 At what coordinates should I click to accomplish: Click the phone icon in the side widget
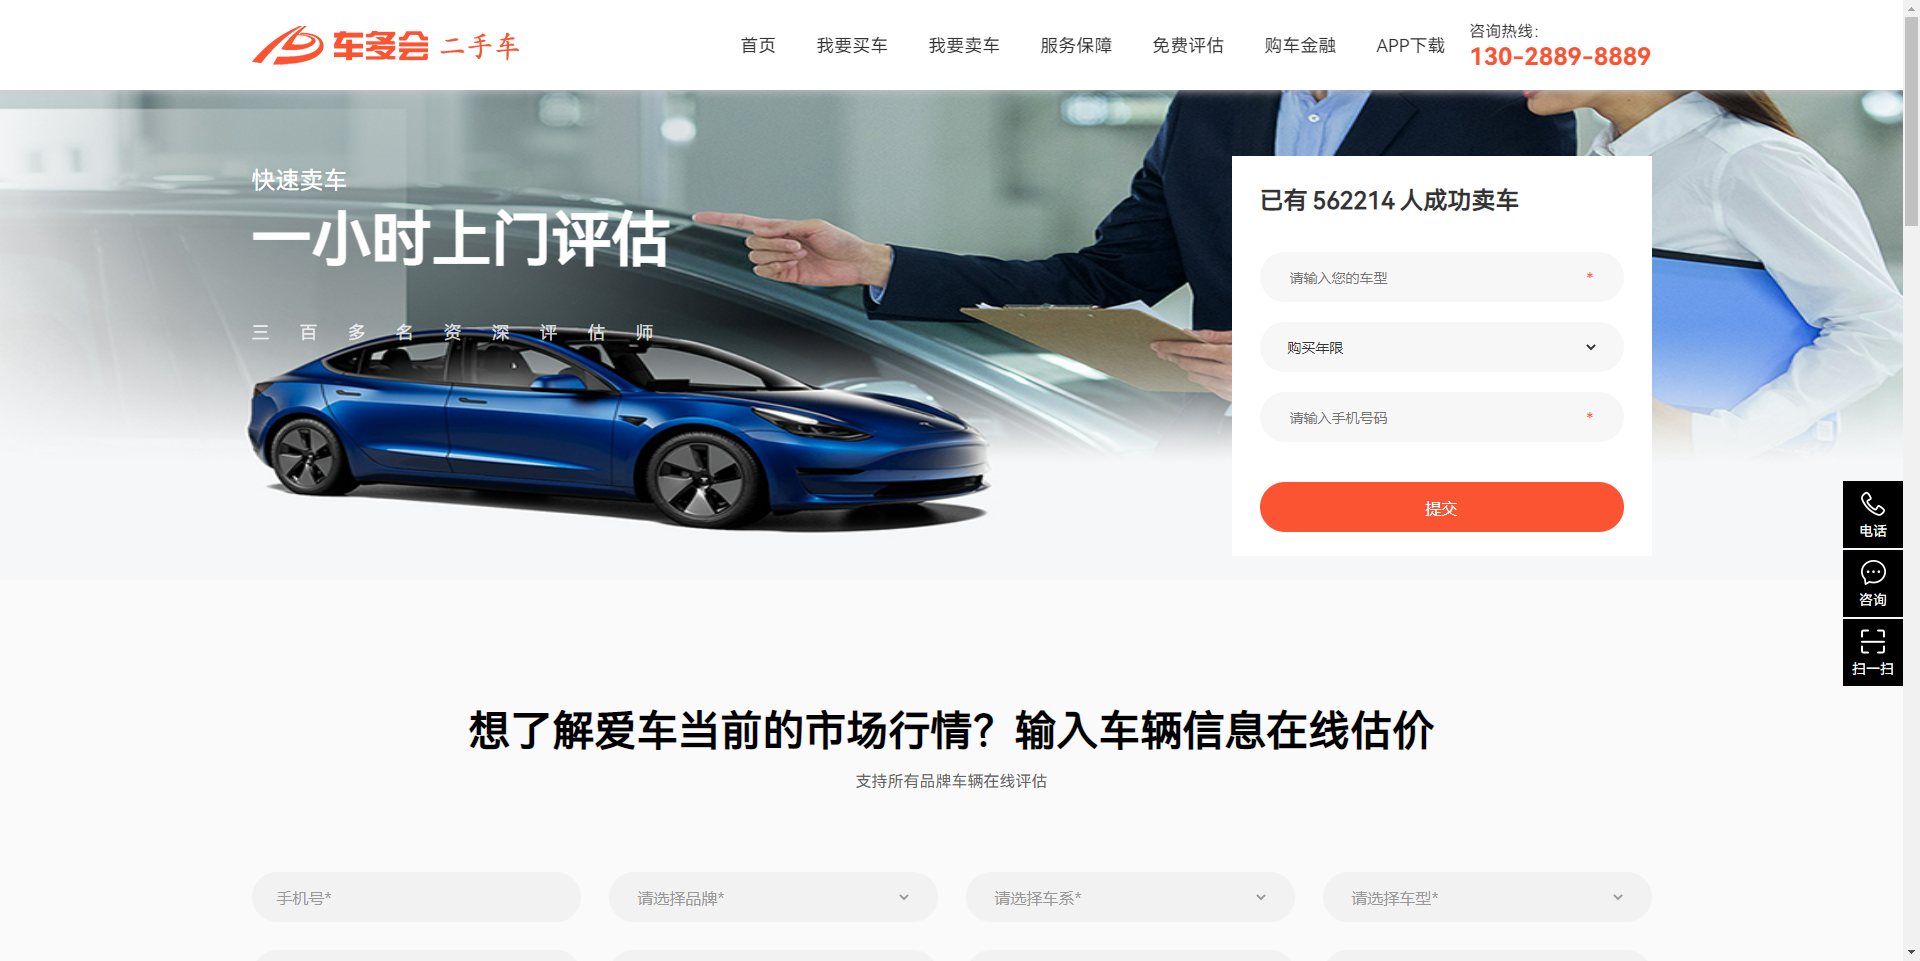1872,504
